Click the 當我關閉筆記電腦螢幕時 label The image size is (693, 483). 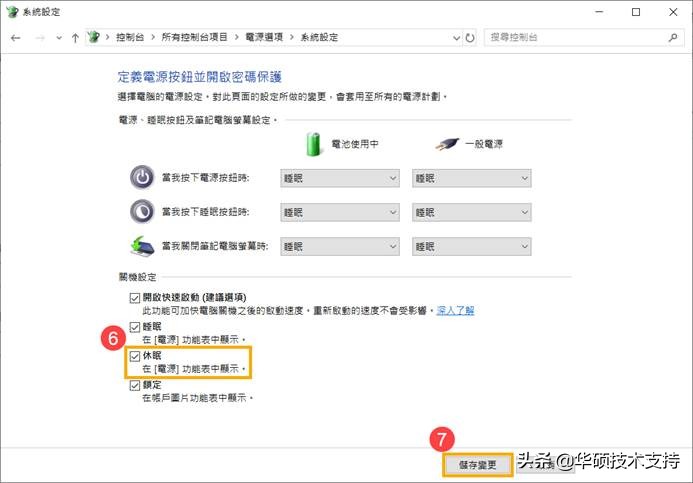215,246
